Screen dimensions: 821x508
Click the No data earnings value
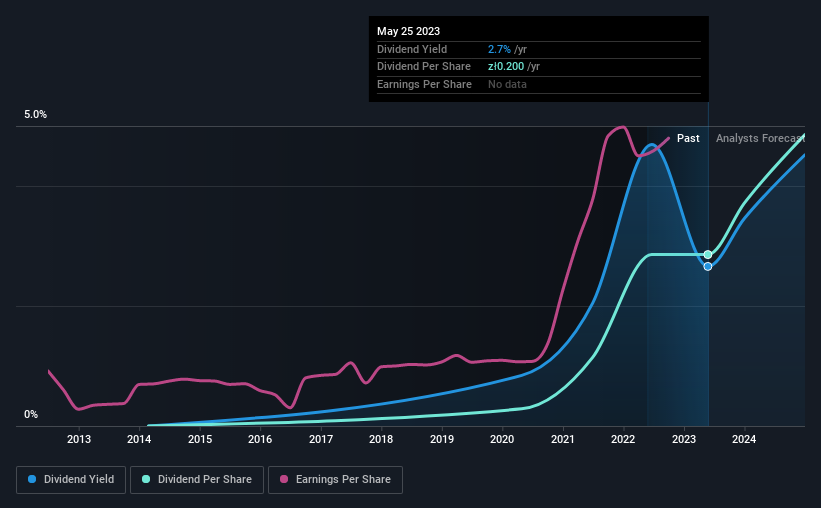[x=507, y=84]
